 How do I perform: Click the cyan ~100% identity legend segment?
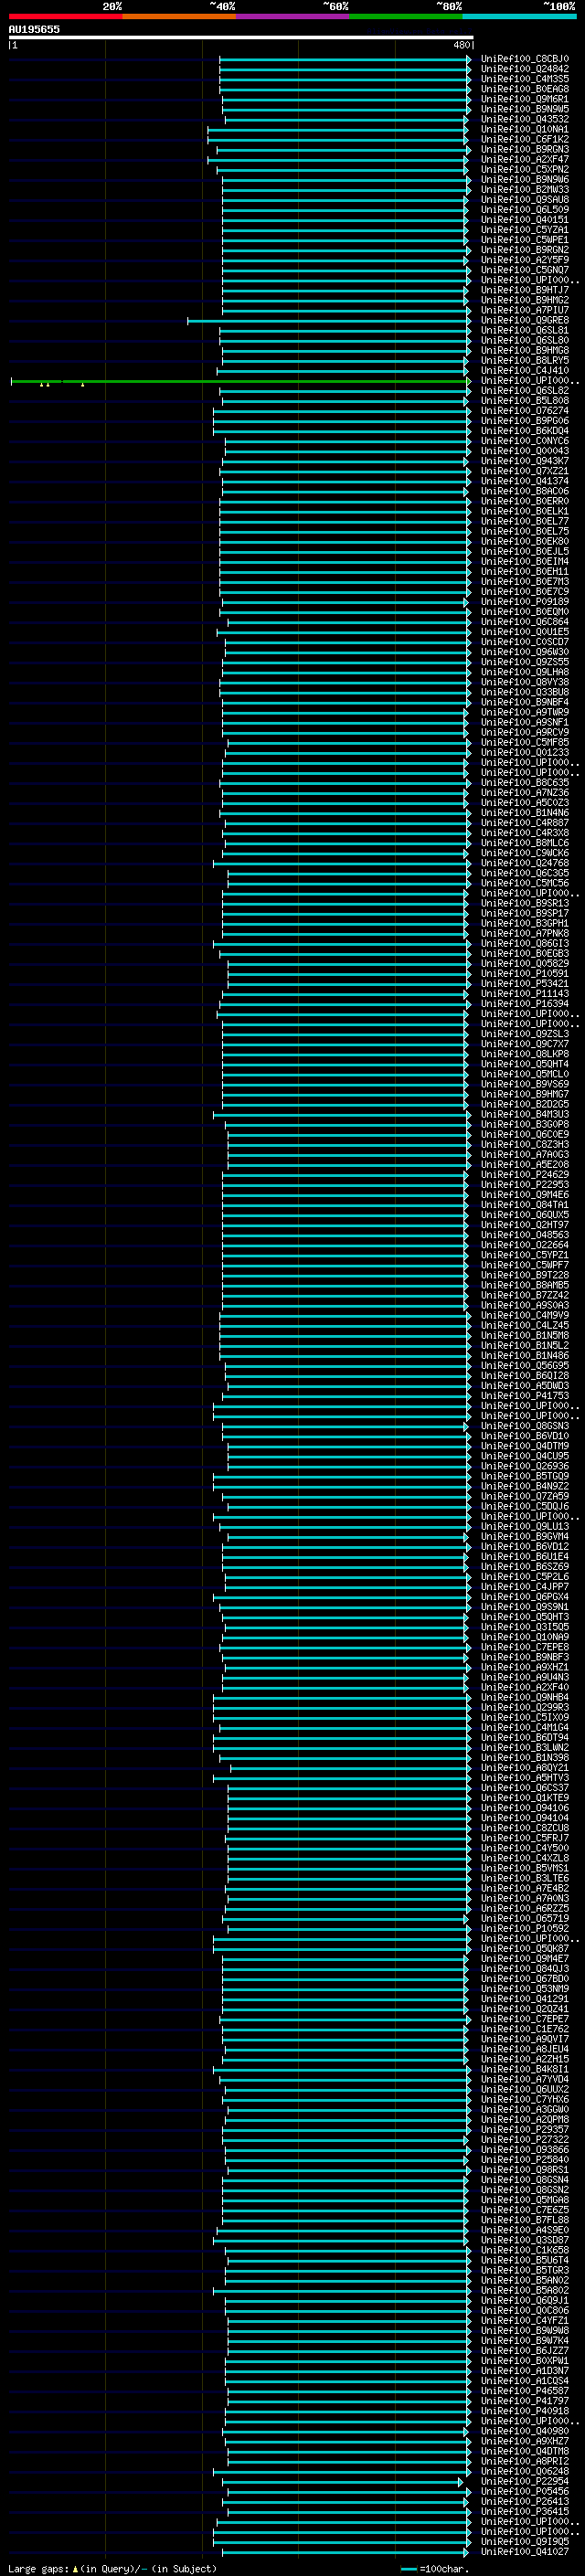pyautogui.click(x=520, y=16)
